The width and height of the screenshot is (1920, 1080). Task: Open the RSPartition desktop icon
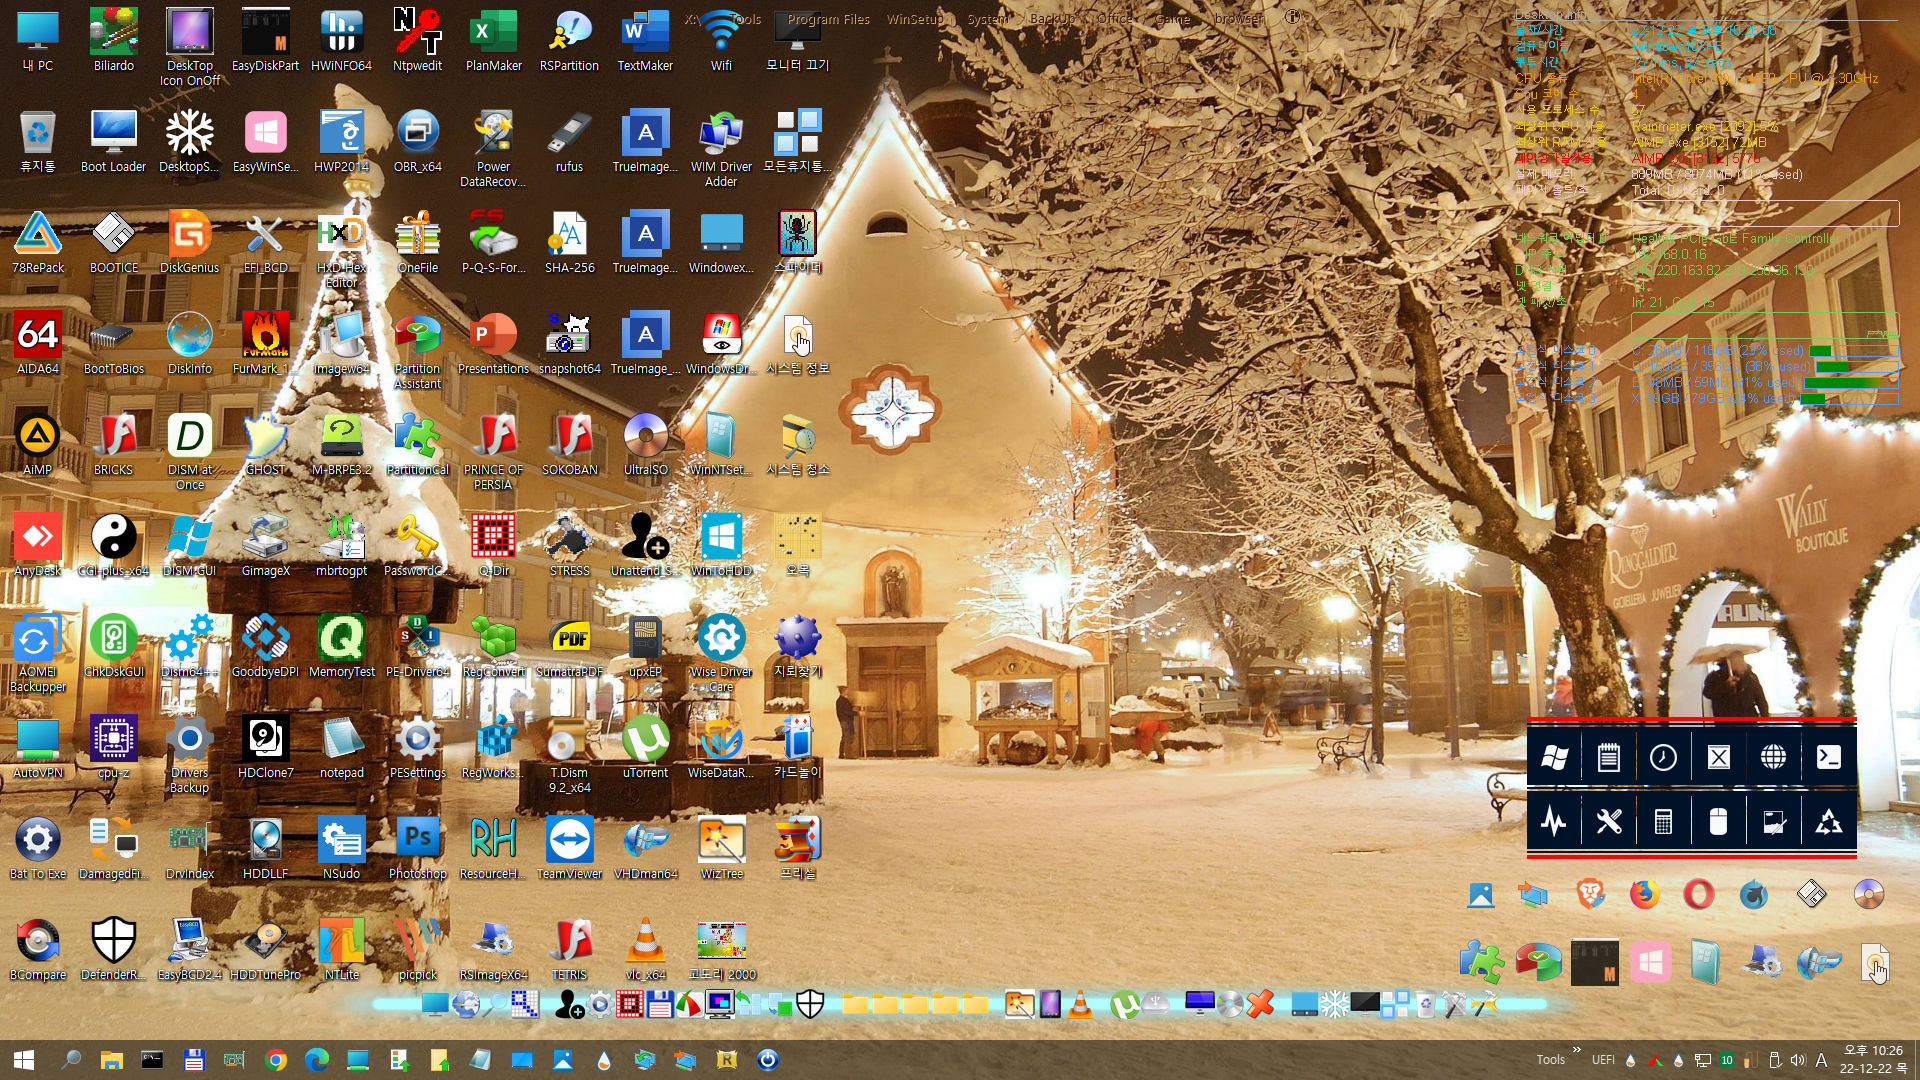[x=569, y=40]
